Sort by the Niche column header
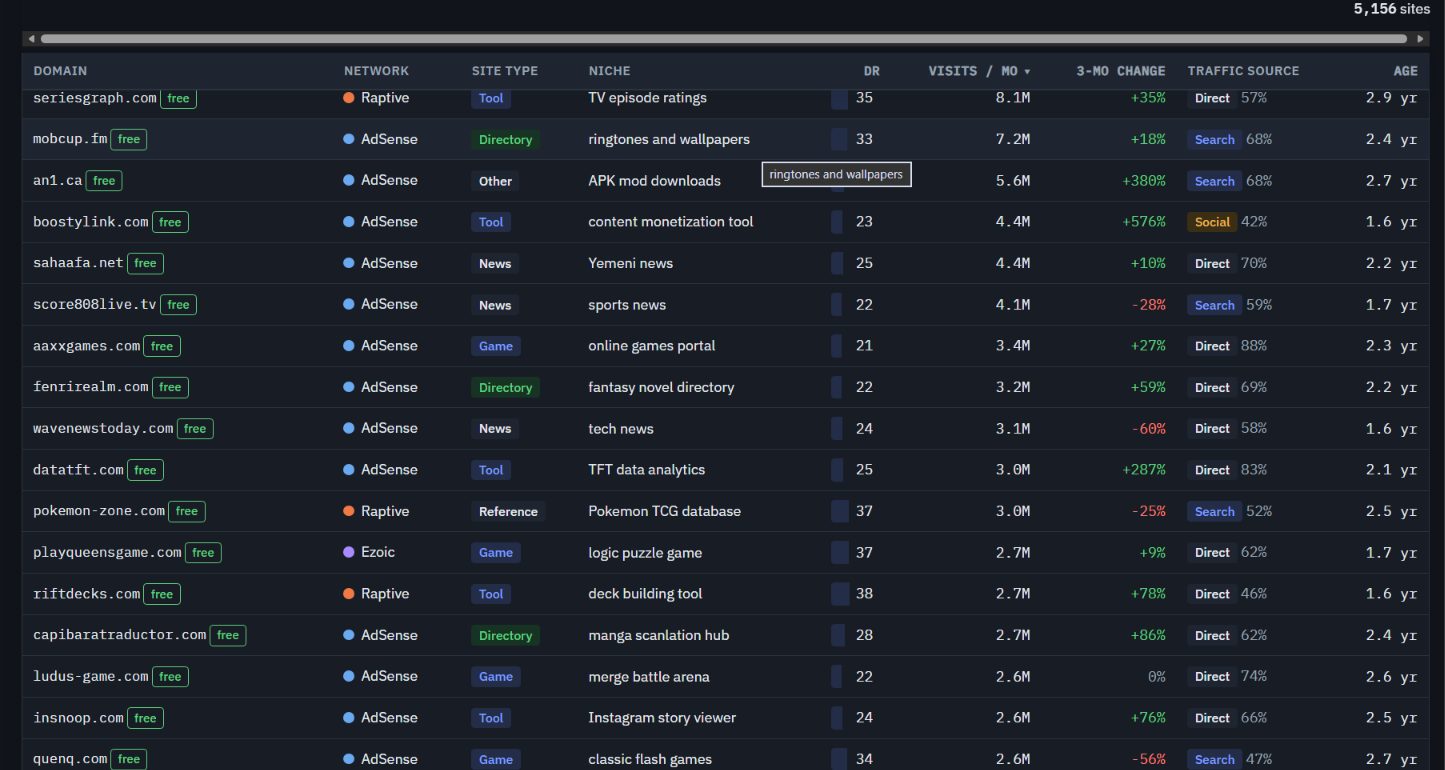 coord(609,71)
